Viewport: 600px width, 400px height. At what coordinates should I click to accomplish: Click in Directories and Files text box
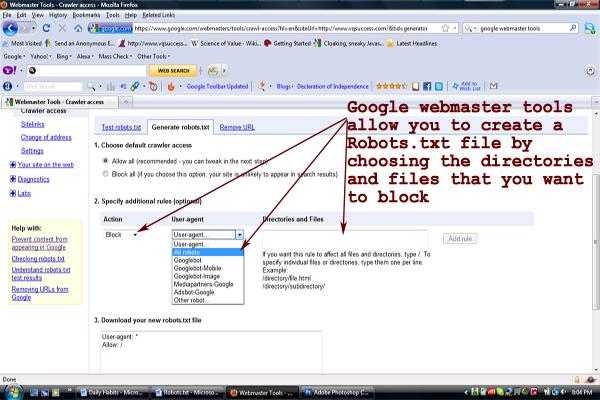(345, 240)
